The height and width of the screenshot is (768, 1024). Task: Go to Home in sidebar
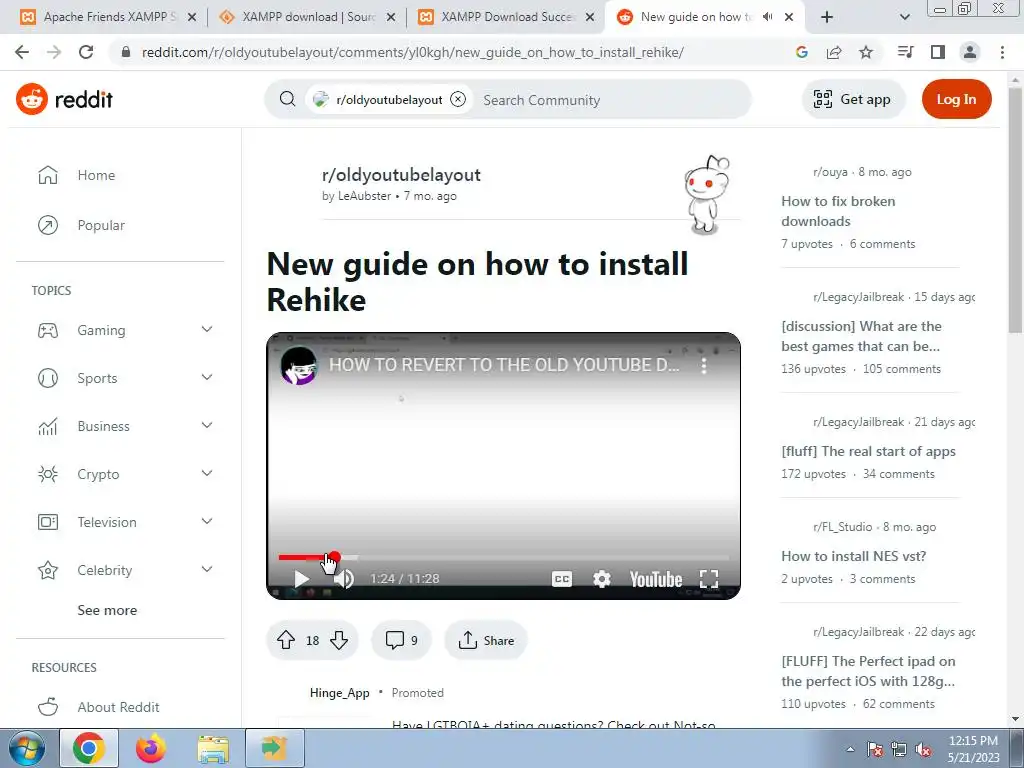click(x=96, y=175)
